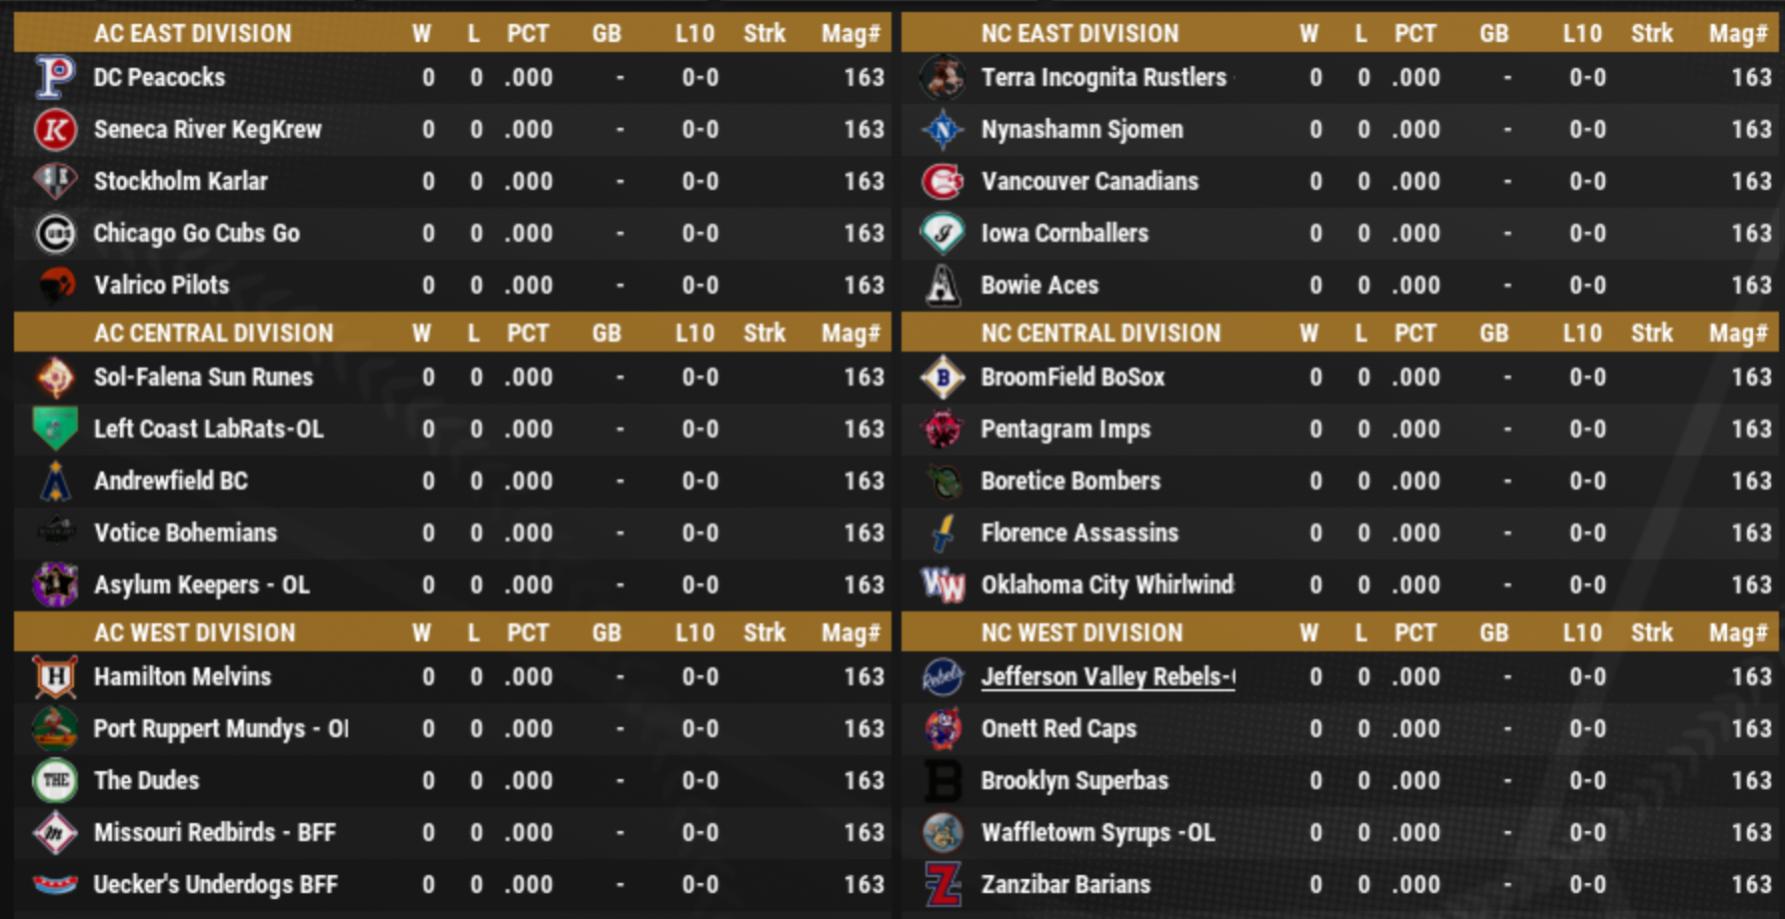This screenshot has height=919, width=1785.
Task: Select the Terra Incognita Rustlers team name
Action: (1103, 77)
